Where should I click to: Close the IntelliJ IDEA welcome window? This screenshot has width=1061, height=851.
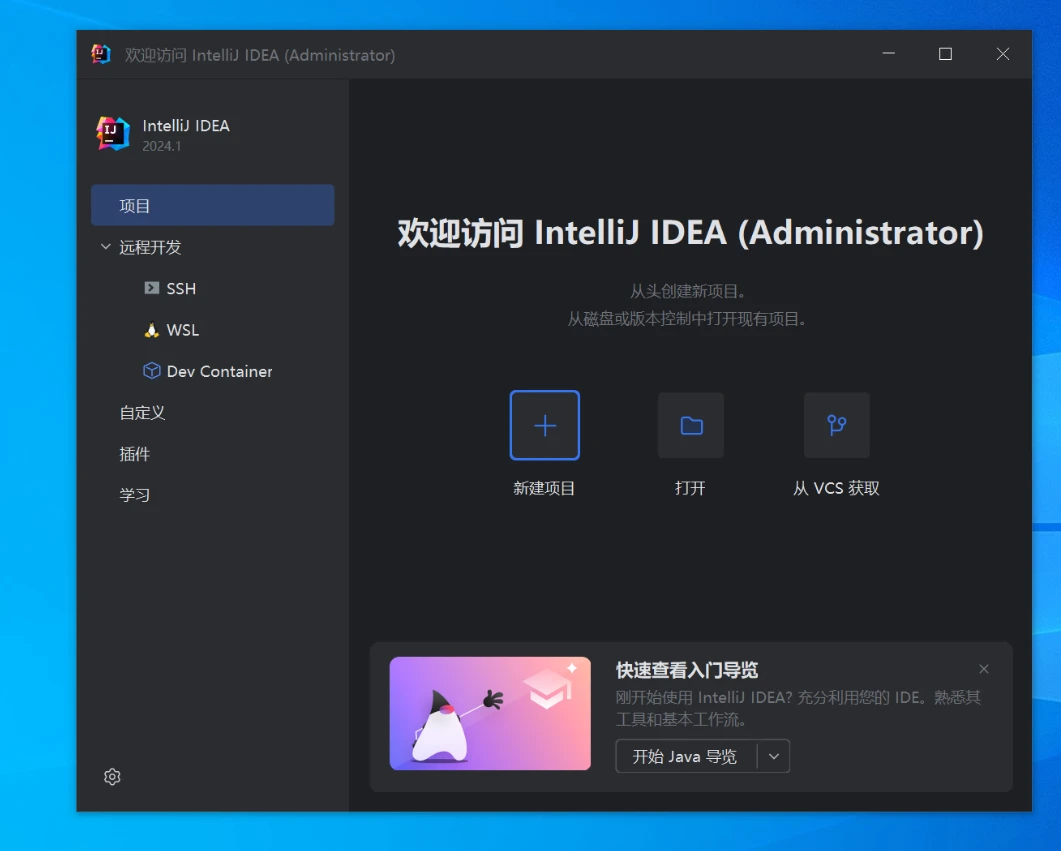point(1003,54)
